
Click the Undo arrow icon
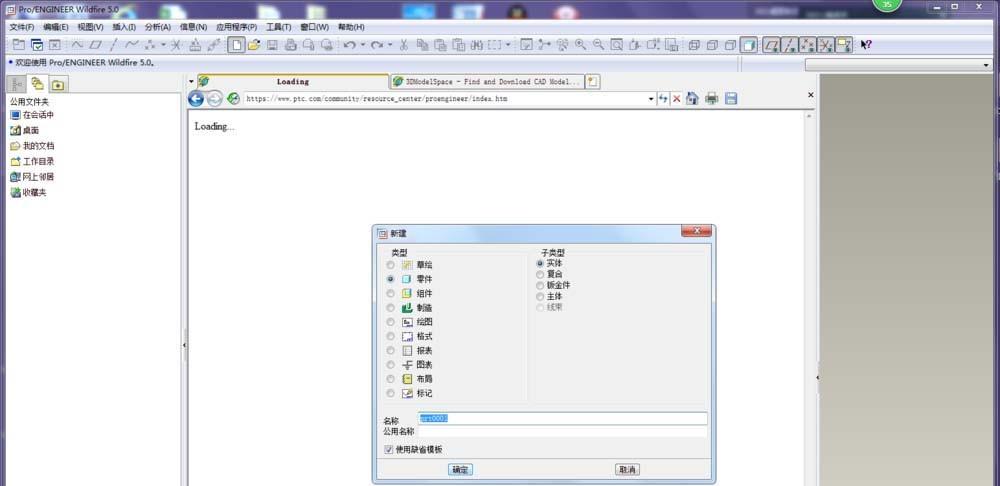349,45
